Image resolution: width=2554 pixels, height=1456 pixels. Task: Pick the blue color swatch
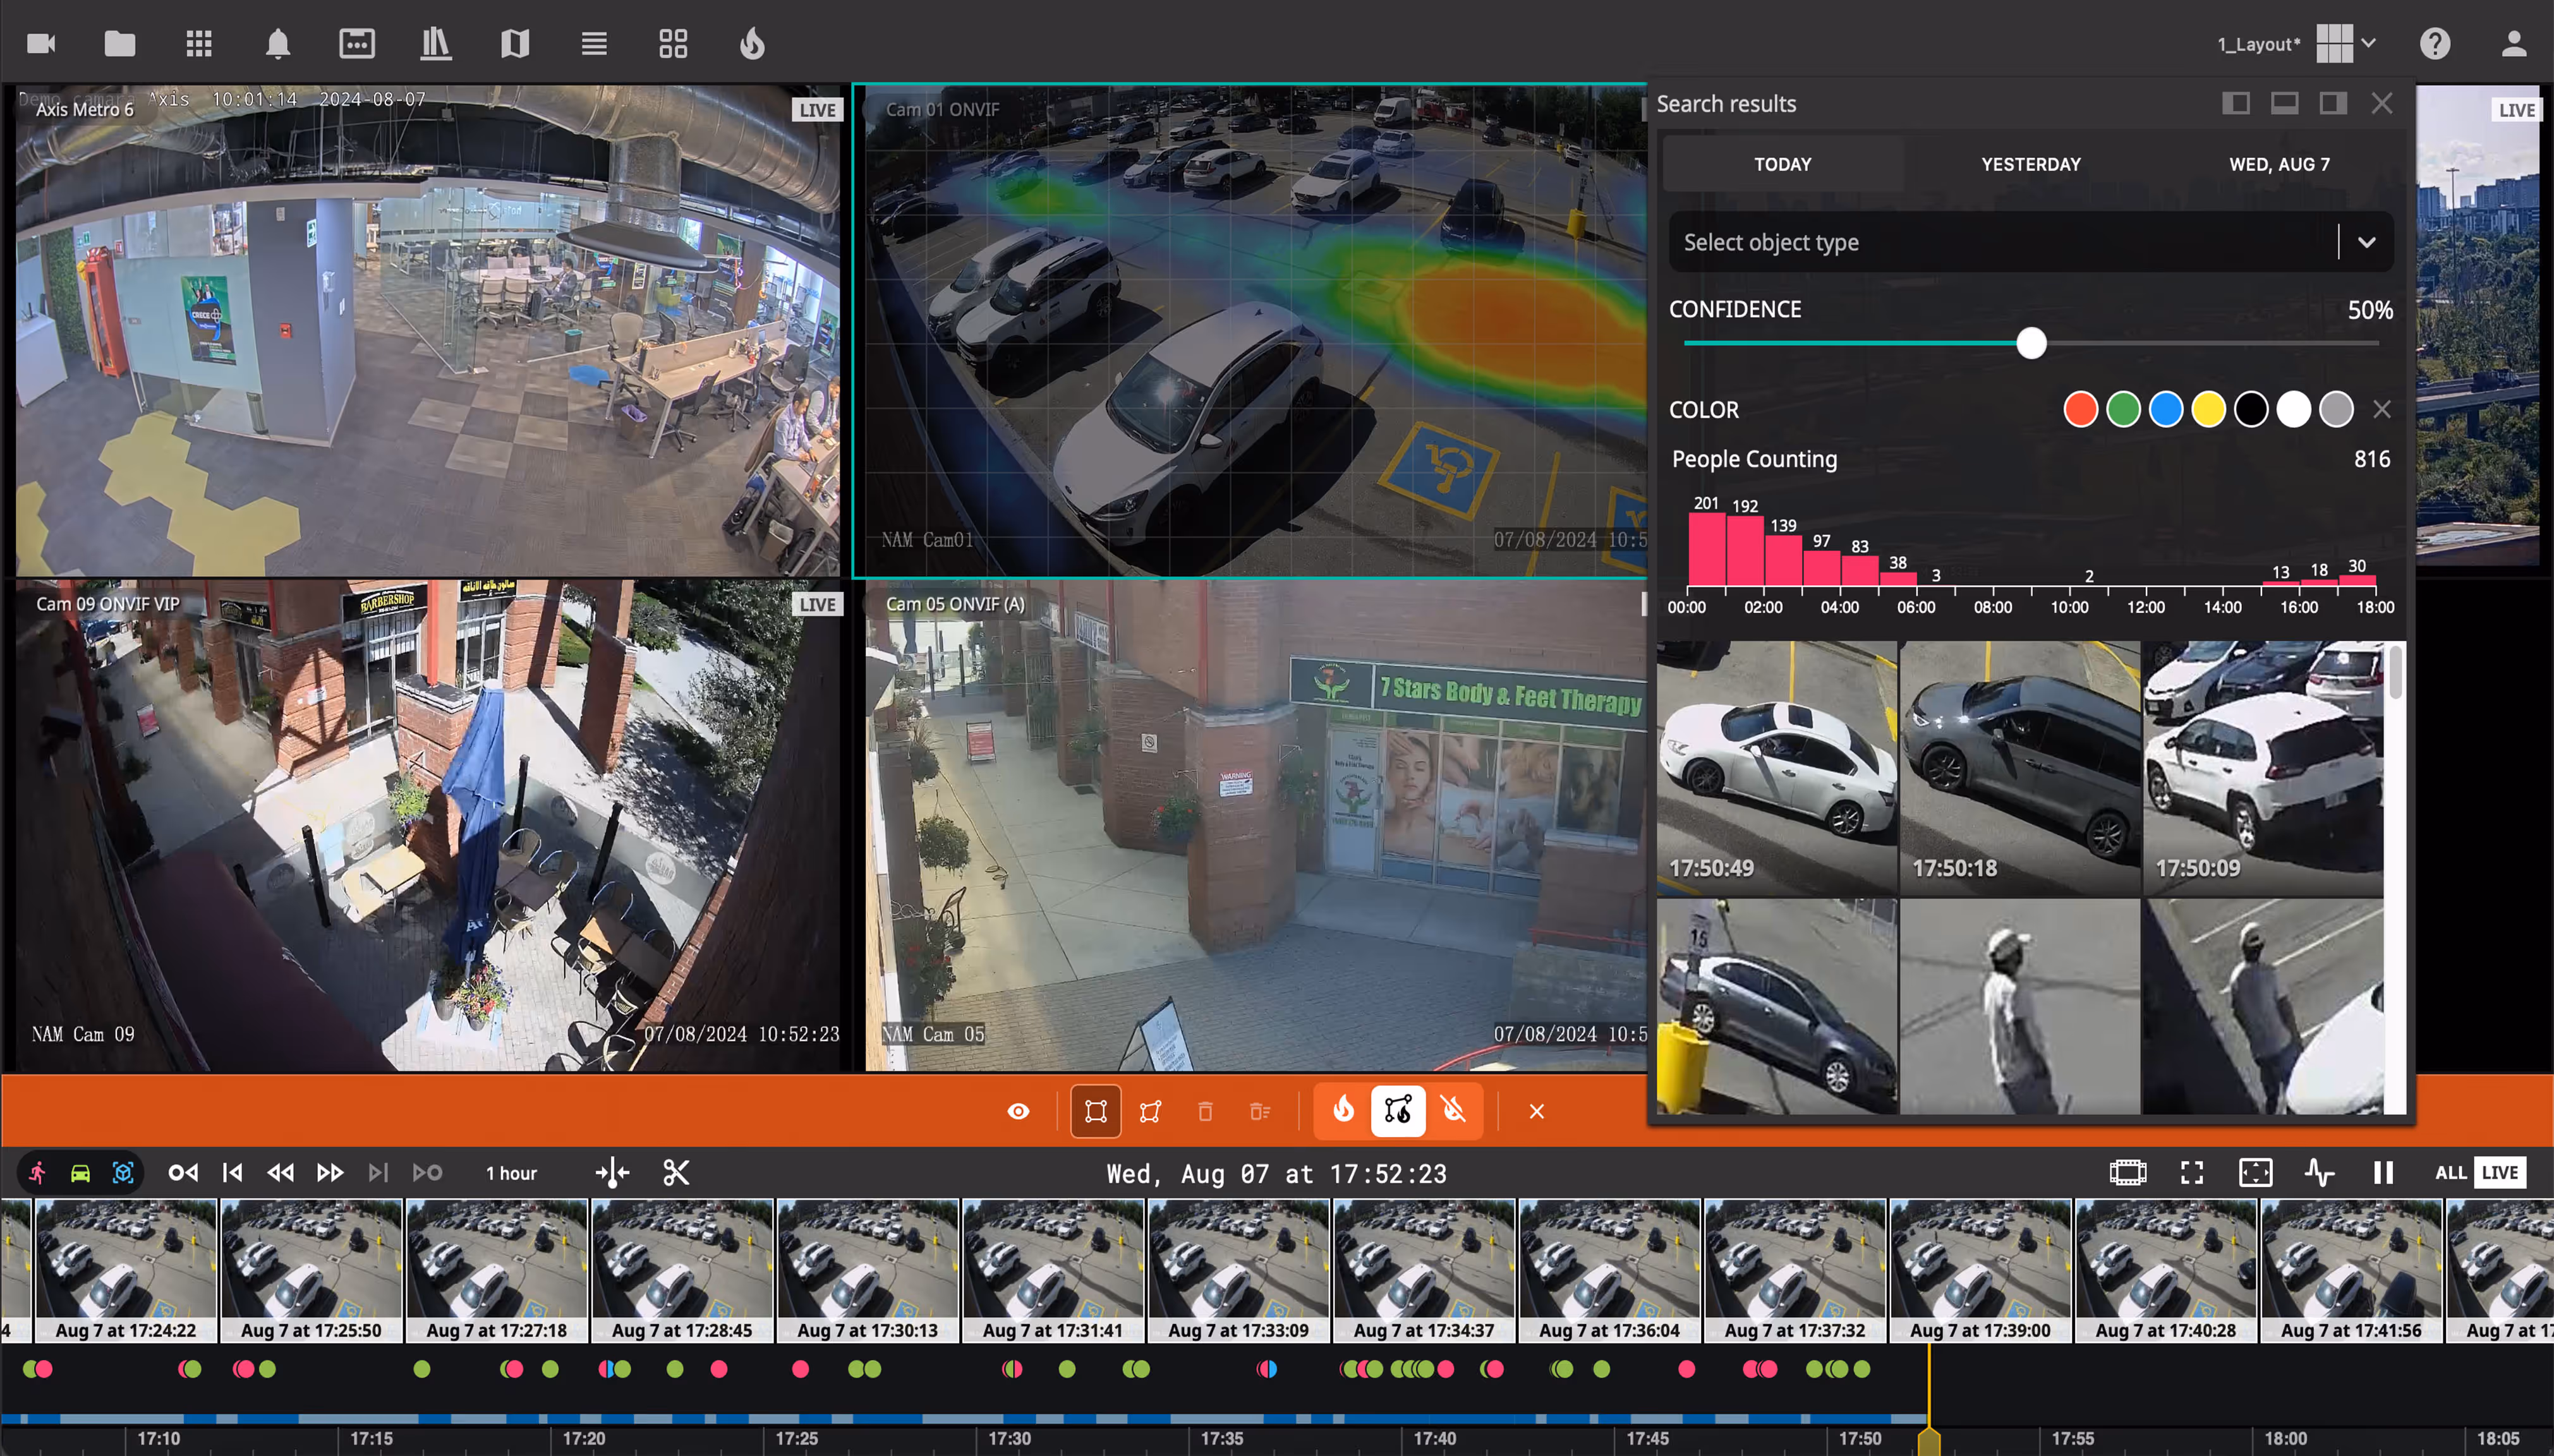pyautogui.click(x=2165, y=410)
